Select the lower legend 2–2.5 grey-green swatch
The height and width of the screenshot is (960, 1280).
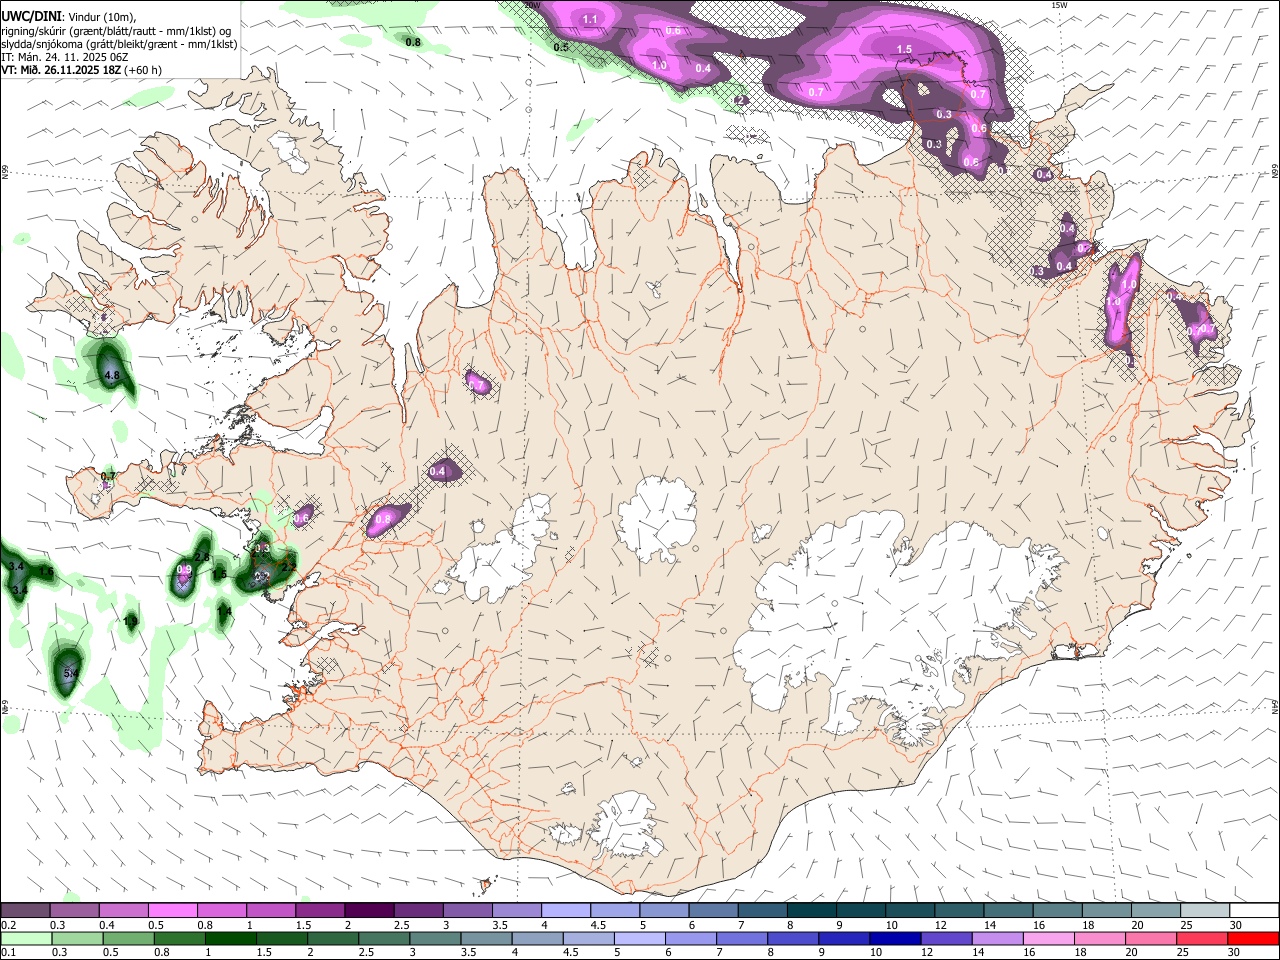[x=333, y=938]
